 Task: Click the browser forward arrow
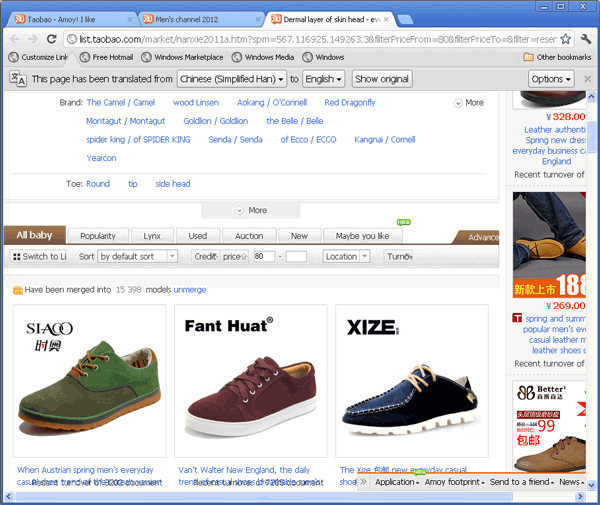point(33,39)
